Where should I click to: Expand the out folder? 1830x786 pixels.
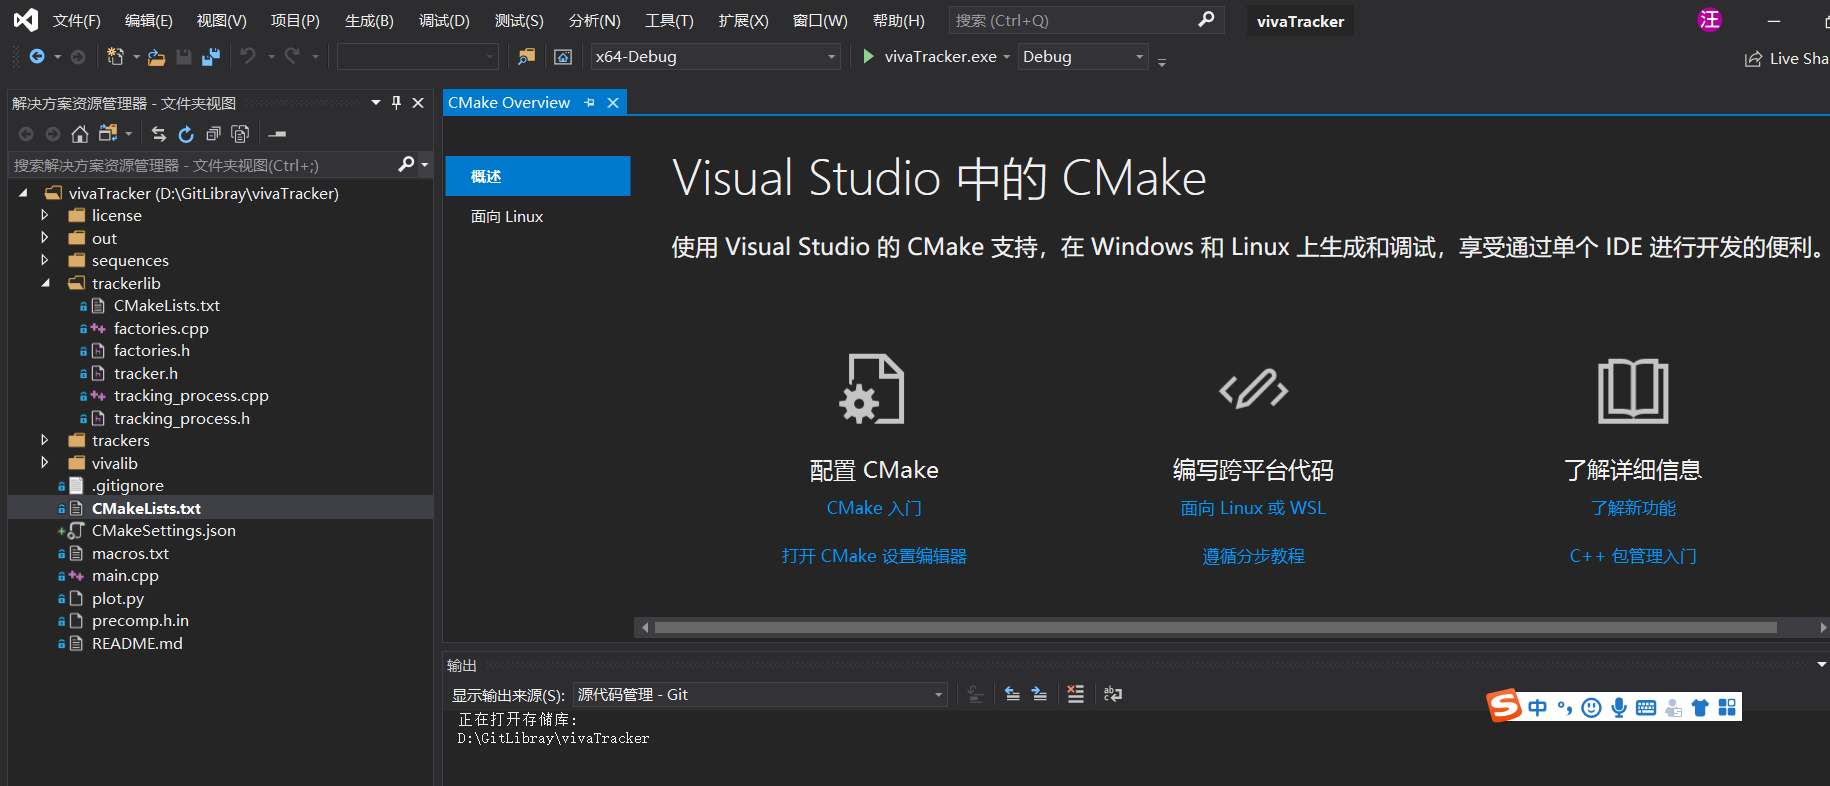click(44, 238)
